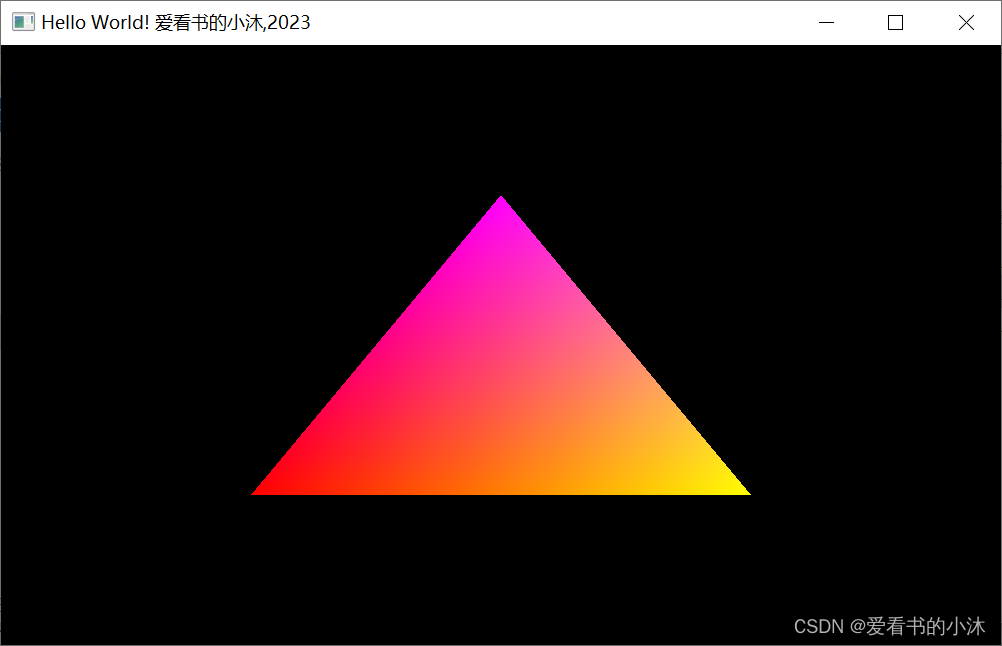Click the application icon in title bar
Screen dimensions: 1002x646
tap(23, 22)
